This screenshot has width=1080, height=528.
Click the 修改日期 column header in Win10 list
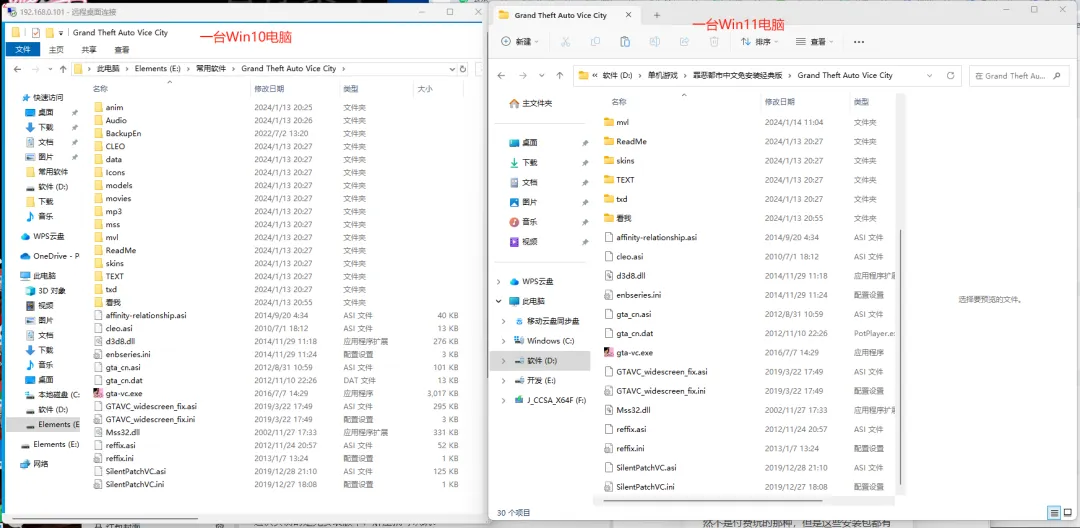click(269, 89)
